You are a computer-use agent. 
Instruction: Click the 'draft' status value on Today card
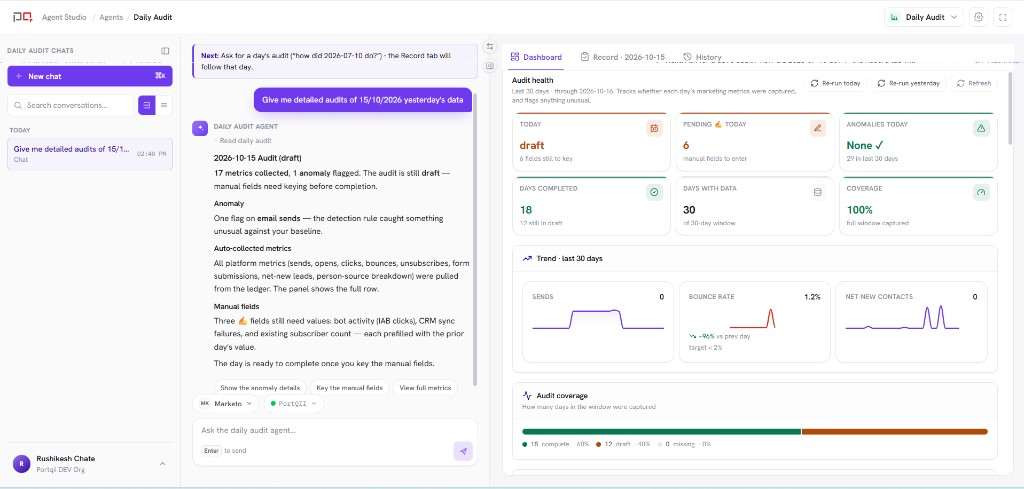(532, 145)
